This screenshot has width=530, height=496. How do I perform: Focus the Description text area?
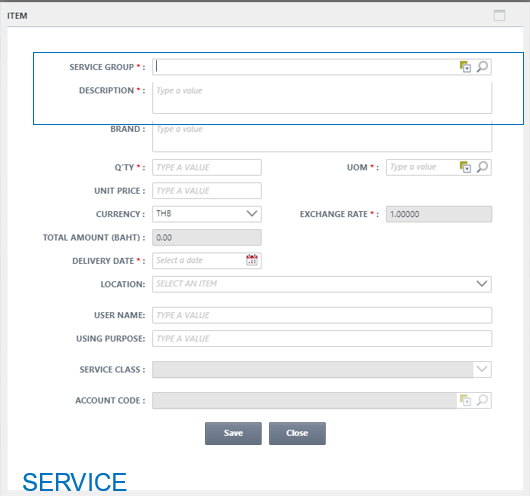tap(322, 98)
